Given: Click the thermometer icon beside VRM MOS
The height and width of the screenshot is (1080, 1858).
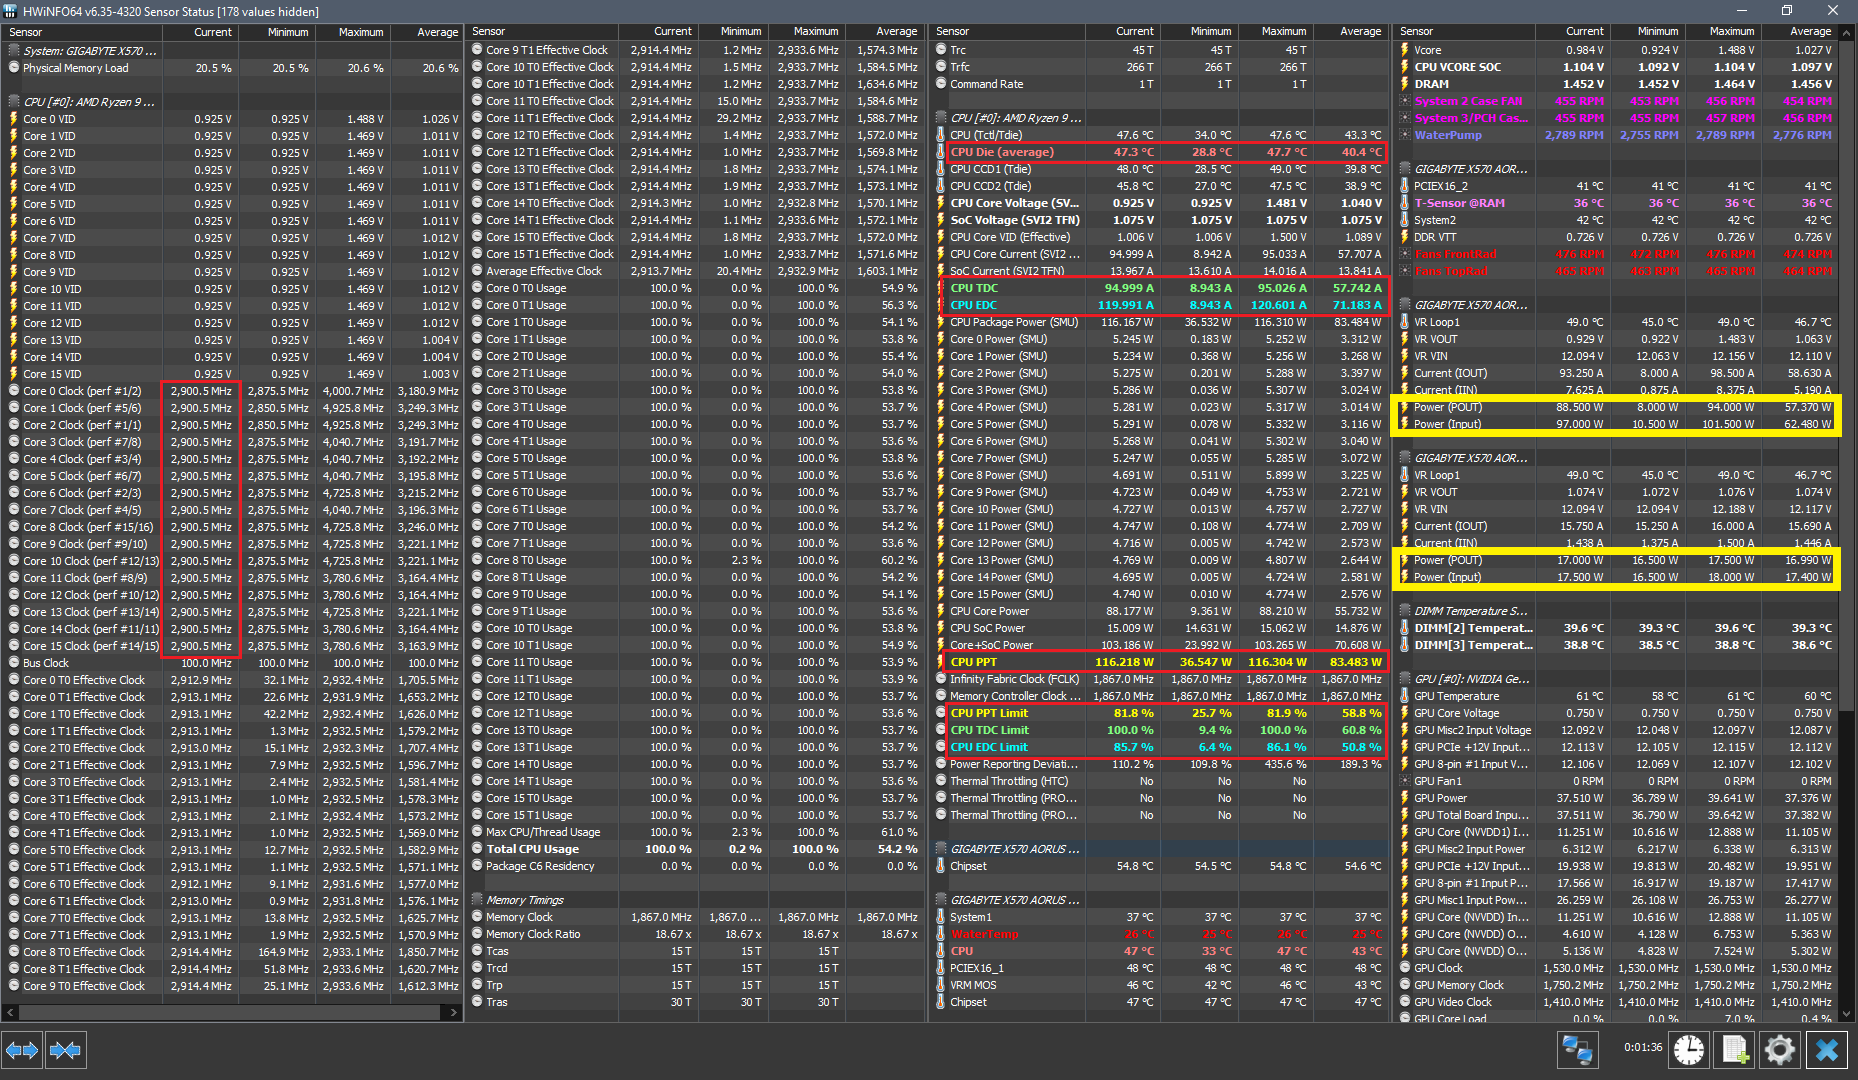Looking at the screenshot, I should click(x=941, y=985).
